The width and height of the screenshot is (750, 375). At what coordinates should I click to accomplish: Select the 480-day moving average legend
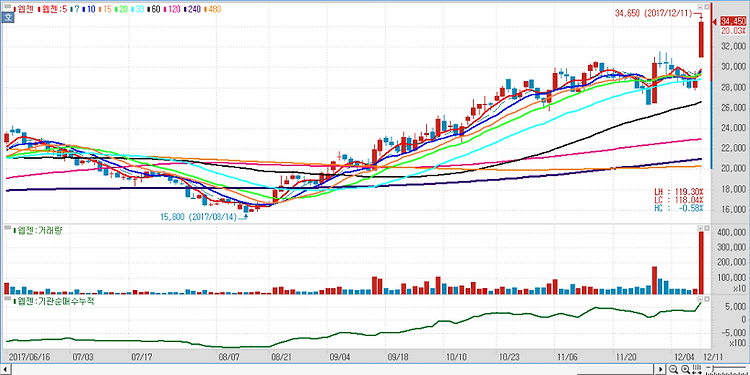click(x=212, y=9)
